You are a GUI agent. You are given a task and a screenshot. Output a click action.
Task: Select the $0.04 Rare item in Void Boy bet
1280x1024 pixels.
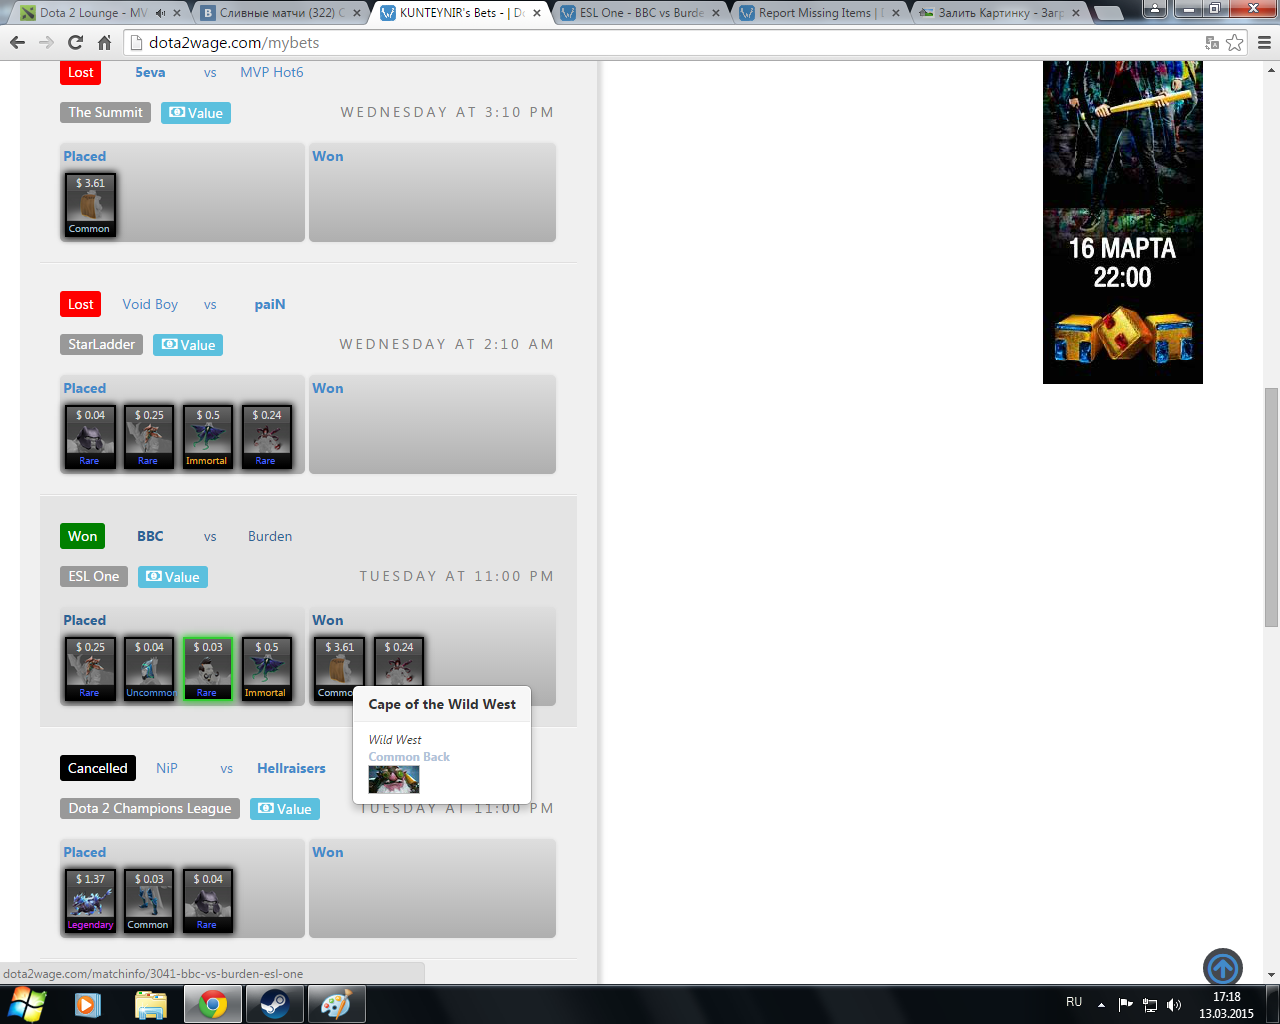90,437
